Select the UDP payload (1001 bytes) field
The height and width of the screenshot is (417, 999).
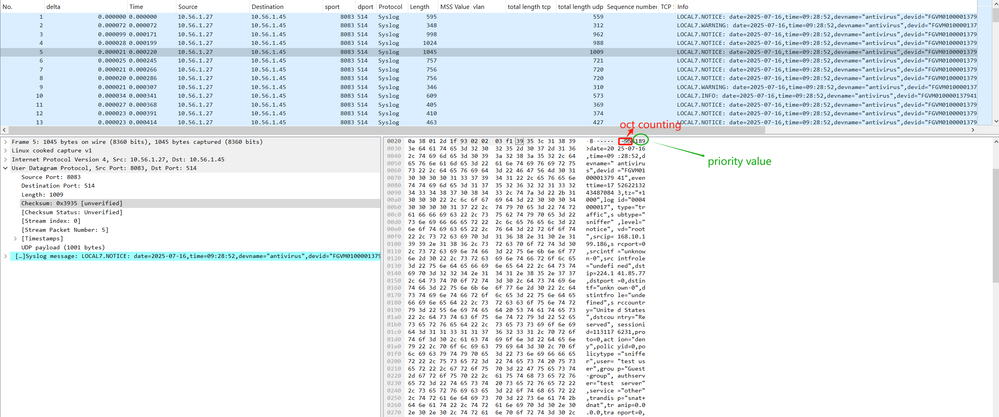[x=63, y=247]
